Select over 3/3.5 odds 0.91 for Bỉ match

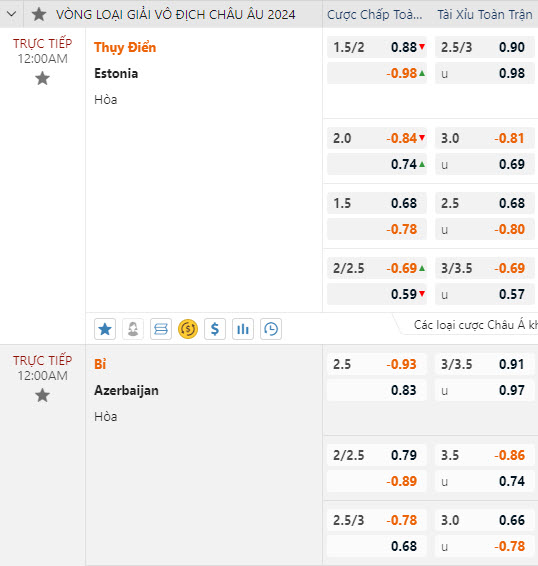485,364
